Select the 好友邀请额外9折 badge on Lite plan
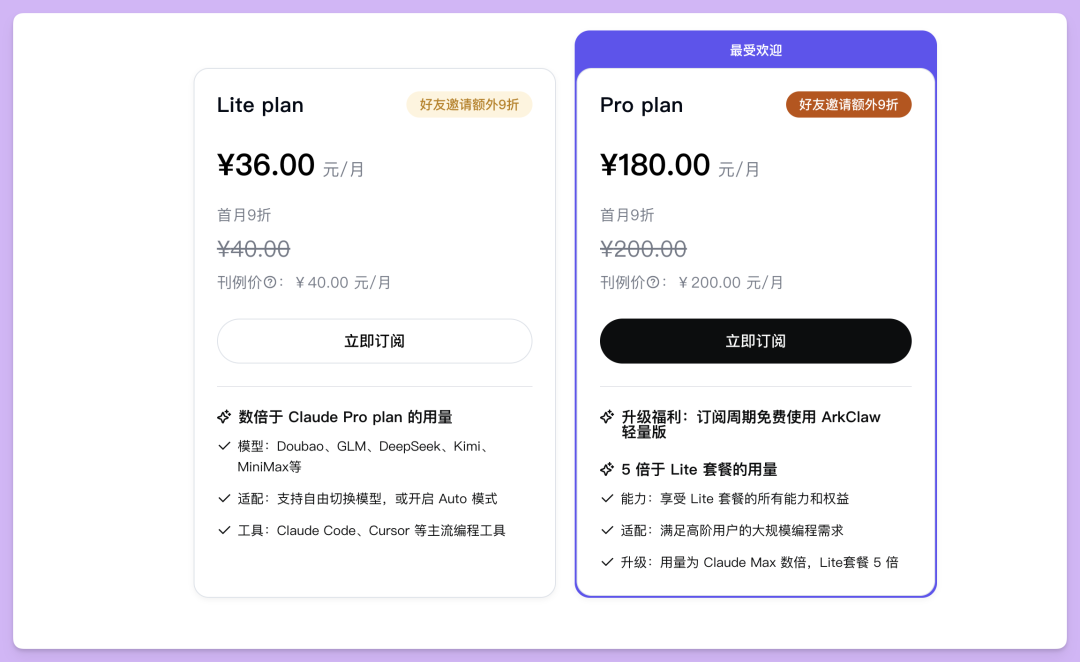This screenshot has height=662, width=1080. (469, 103)
